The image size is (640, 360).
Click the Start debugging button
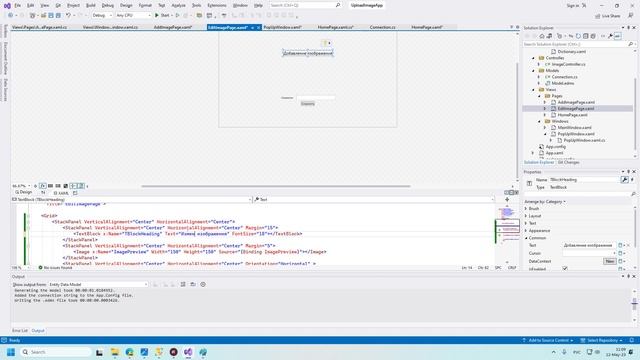[162, 16]
